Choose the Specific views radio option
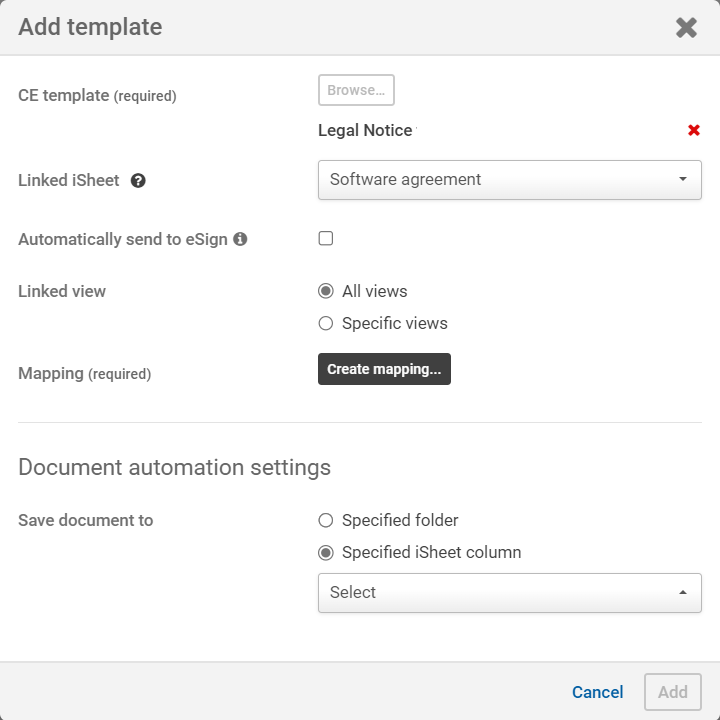The height and width of the screenshot is (720, 720). click(325, 323)
